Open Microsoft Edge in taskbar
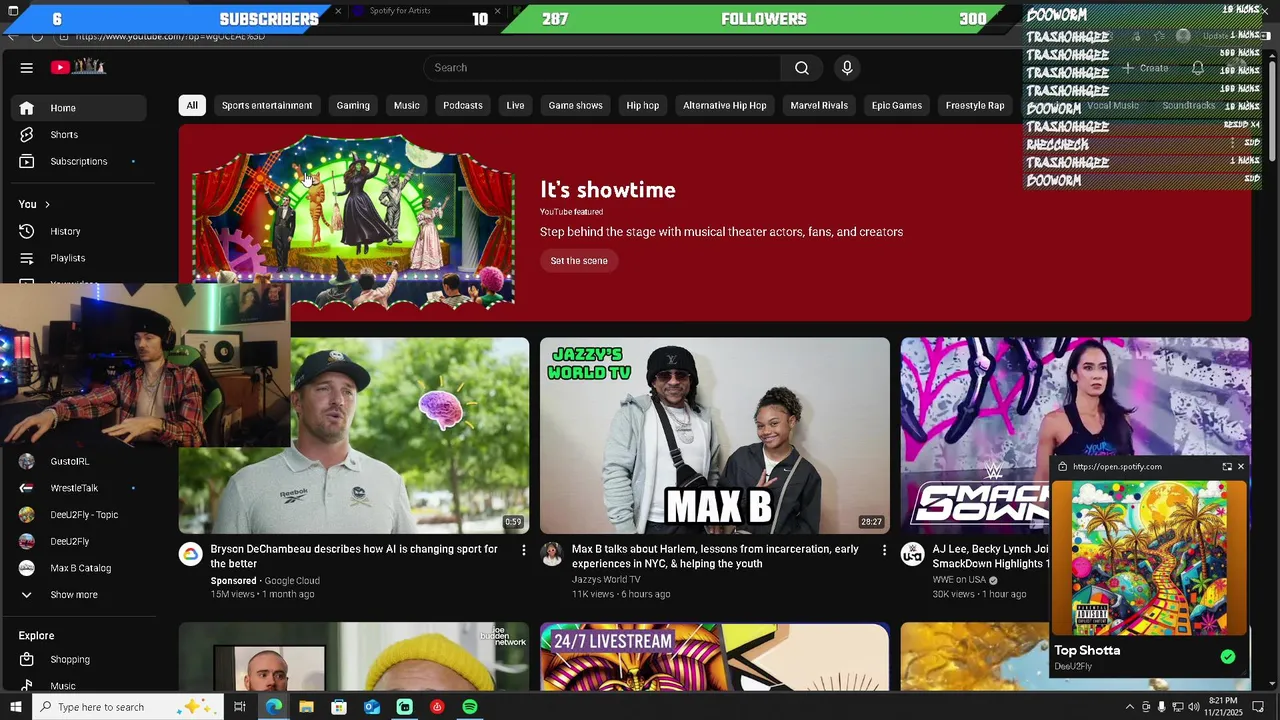 click(x=274, y=707)
